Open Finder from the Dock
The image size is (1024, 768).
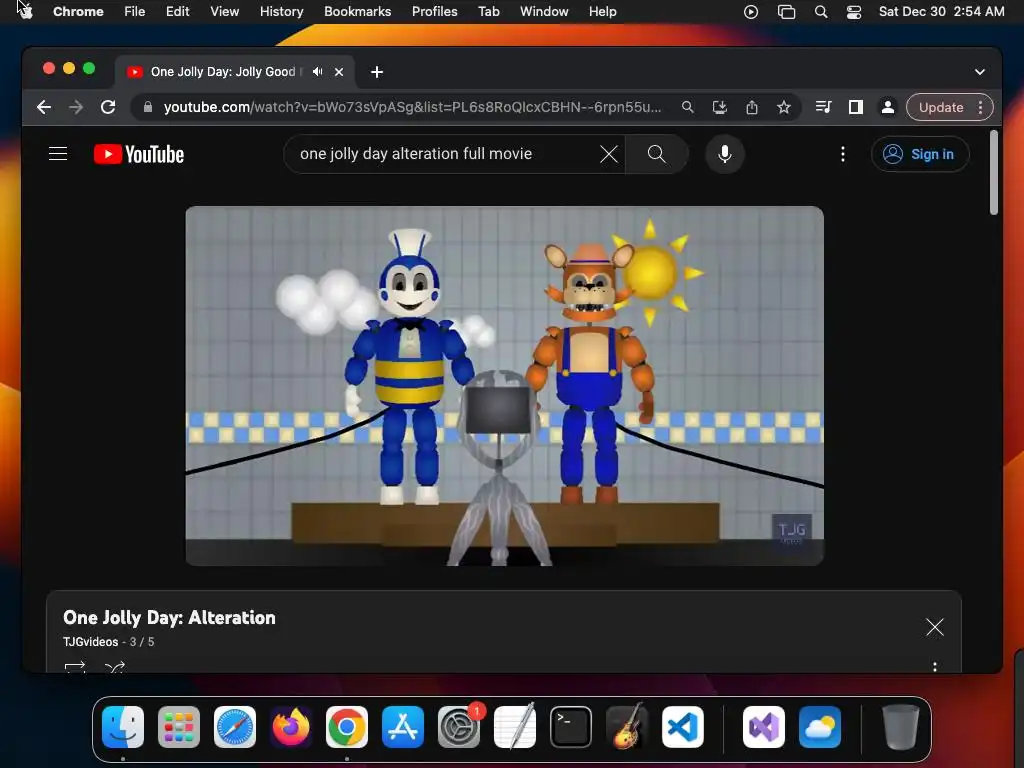123,727
